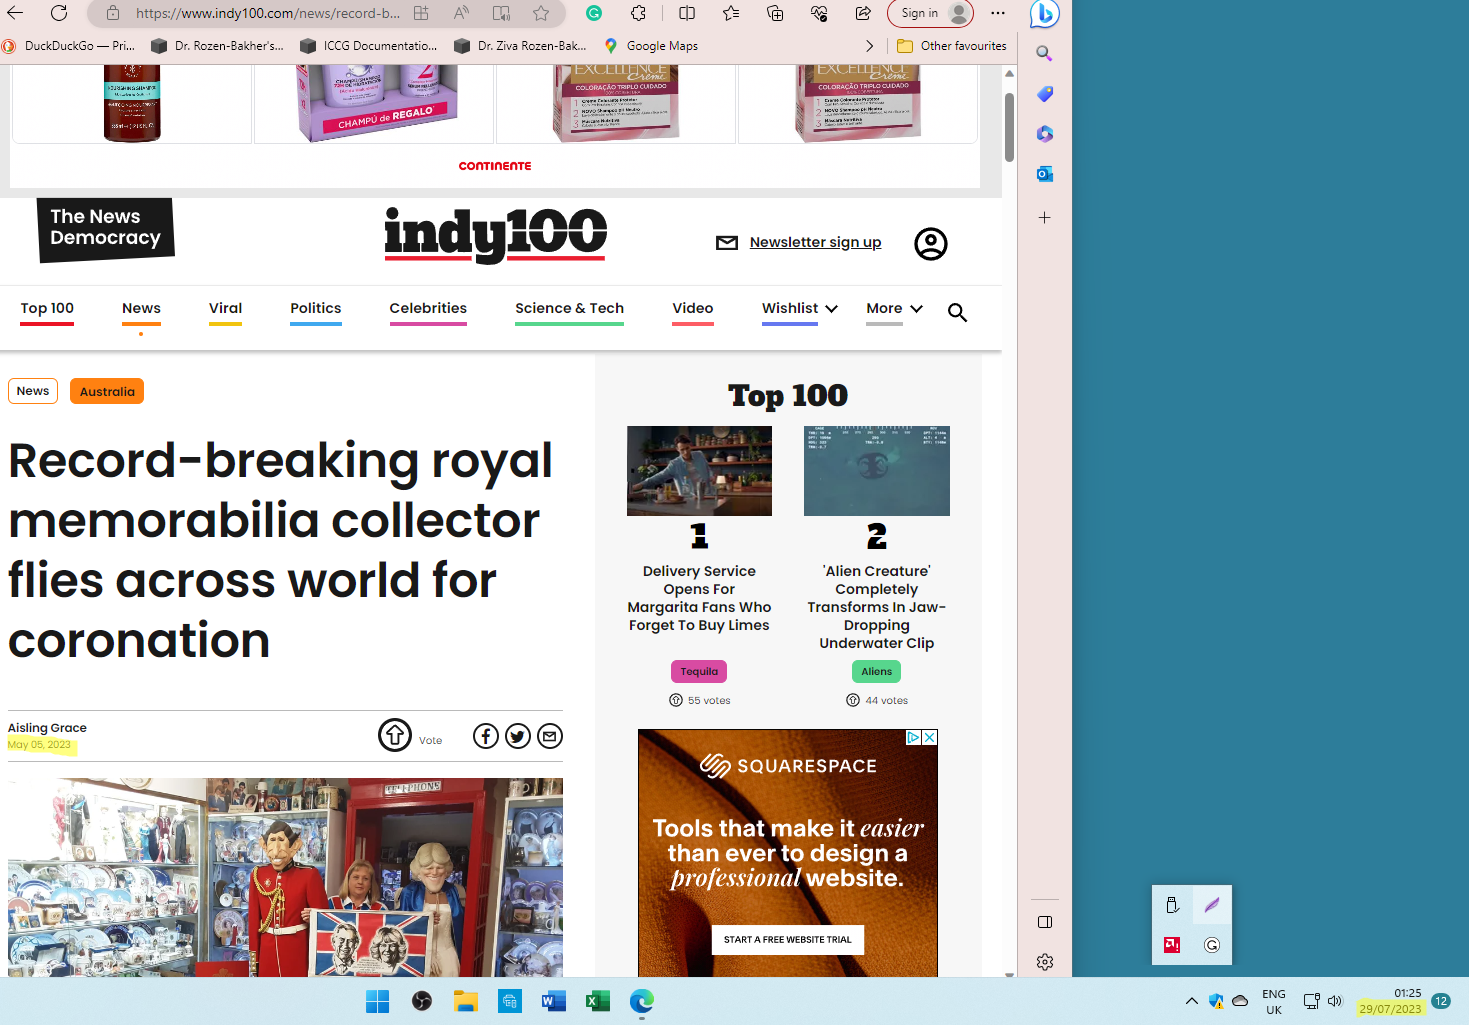The height and width of the screenshot is (1025, 1469).
Task: Go back to the previous page
Action: pyautogui.click(x=15, y=13)
